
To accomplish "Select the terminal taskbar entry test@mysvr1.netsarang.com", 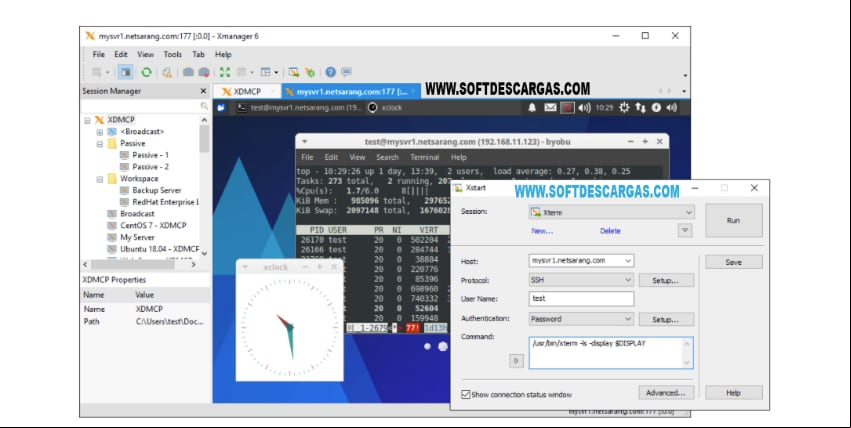I will click(300, 107).
